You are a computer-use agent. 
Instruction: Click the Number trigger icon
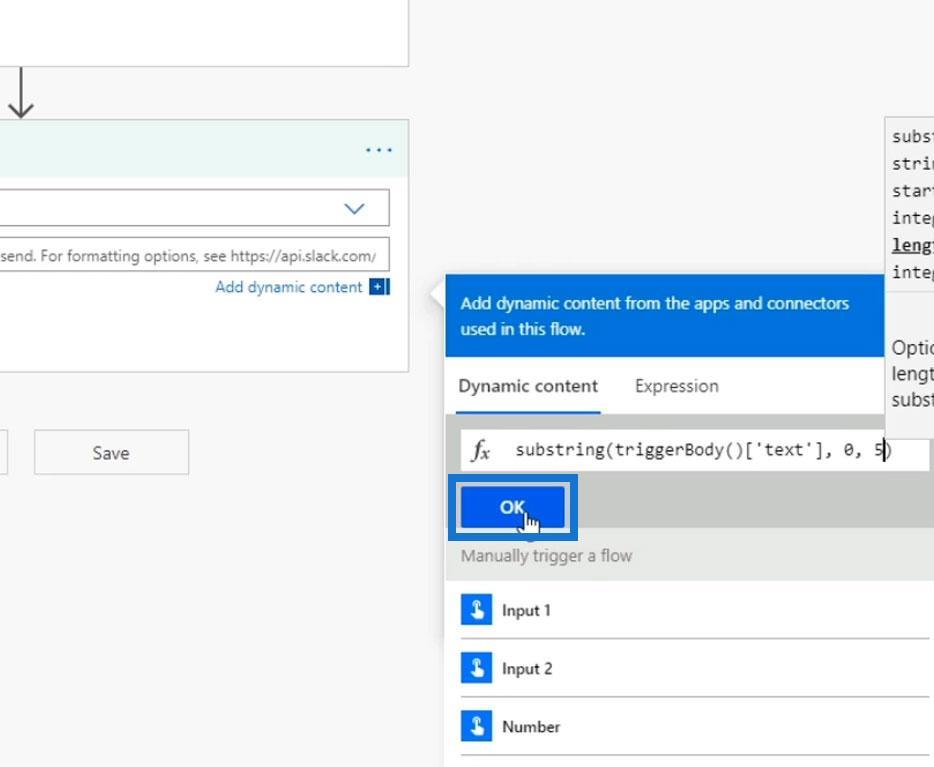click(477, 727)
